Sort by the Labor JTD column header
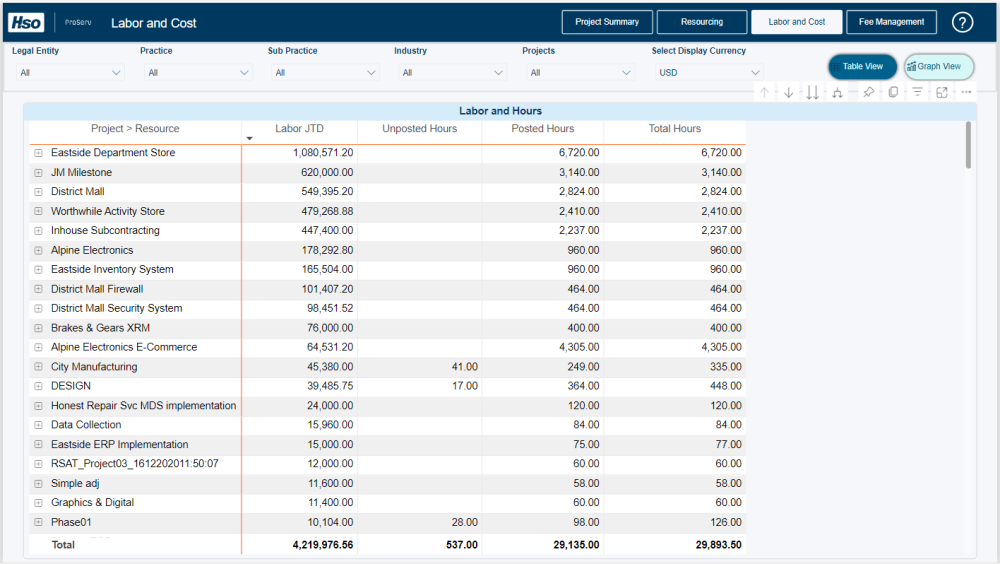The height and width of the screenshot is (564, 1000). 299,129
